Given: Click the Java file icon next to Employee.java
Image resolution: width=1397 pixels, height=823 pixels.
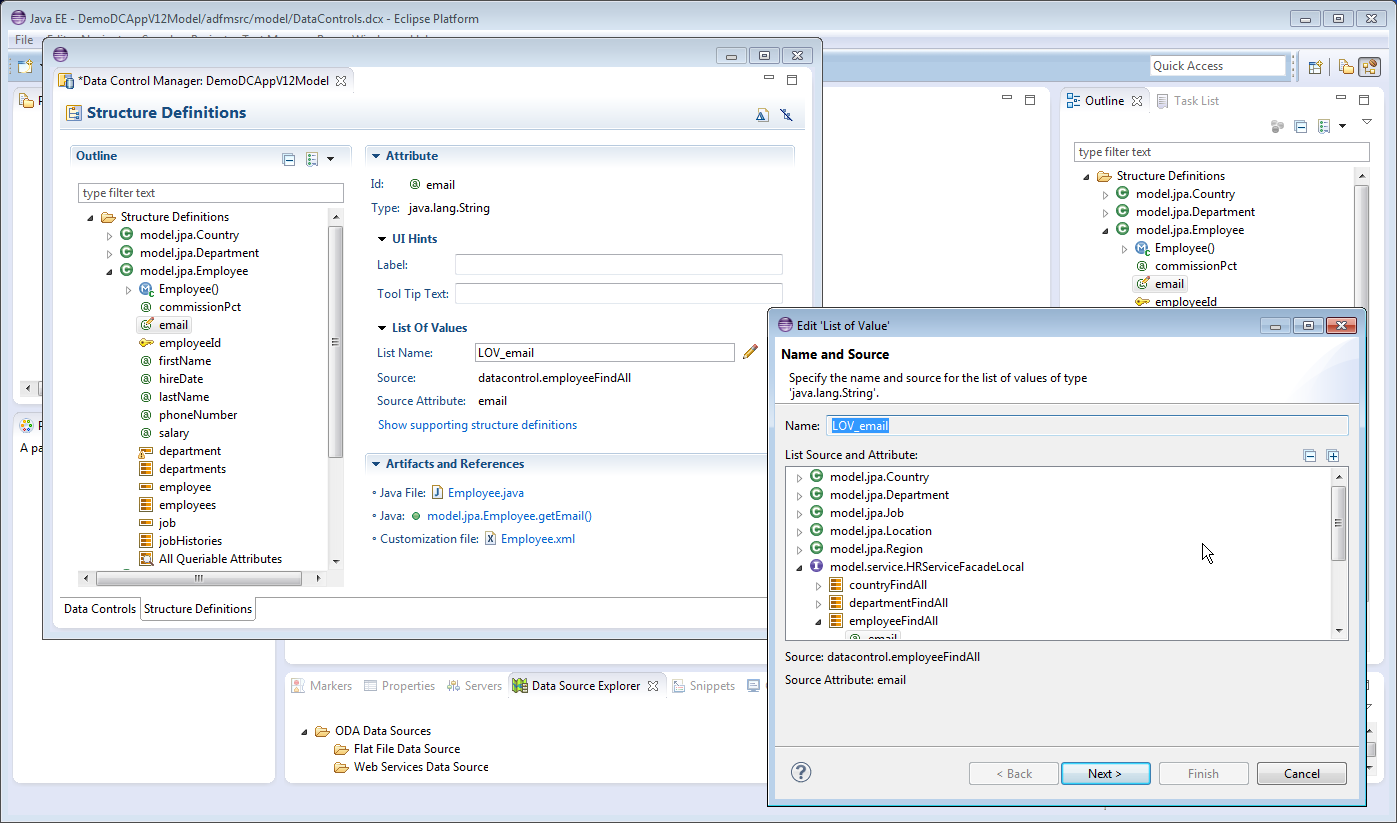Looking at the screenshot, I should click(437, 493).
